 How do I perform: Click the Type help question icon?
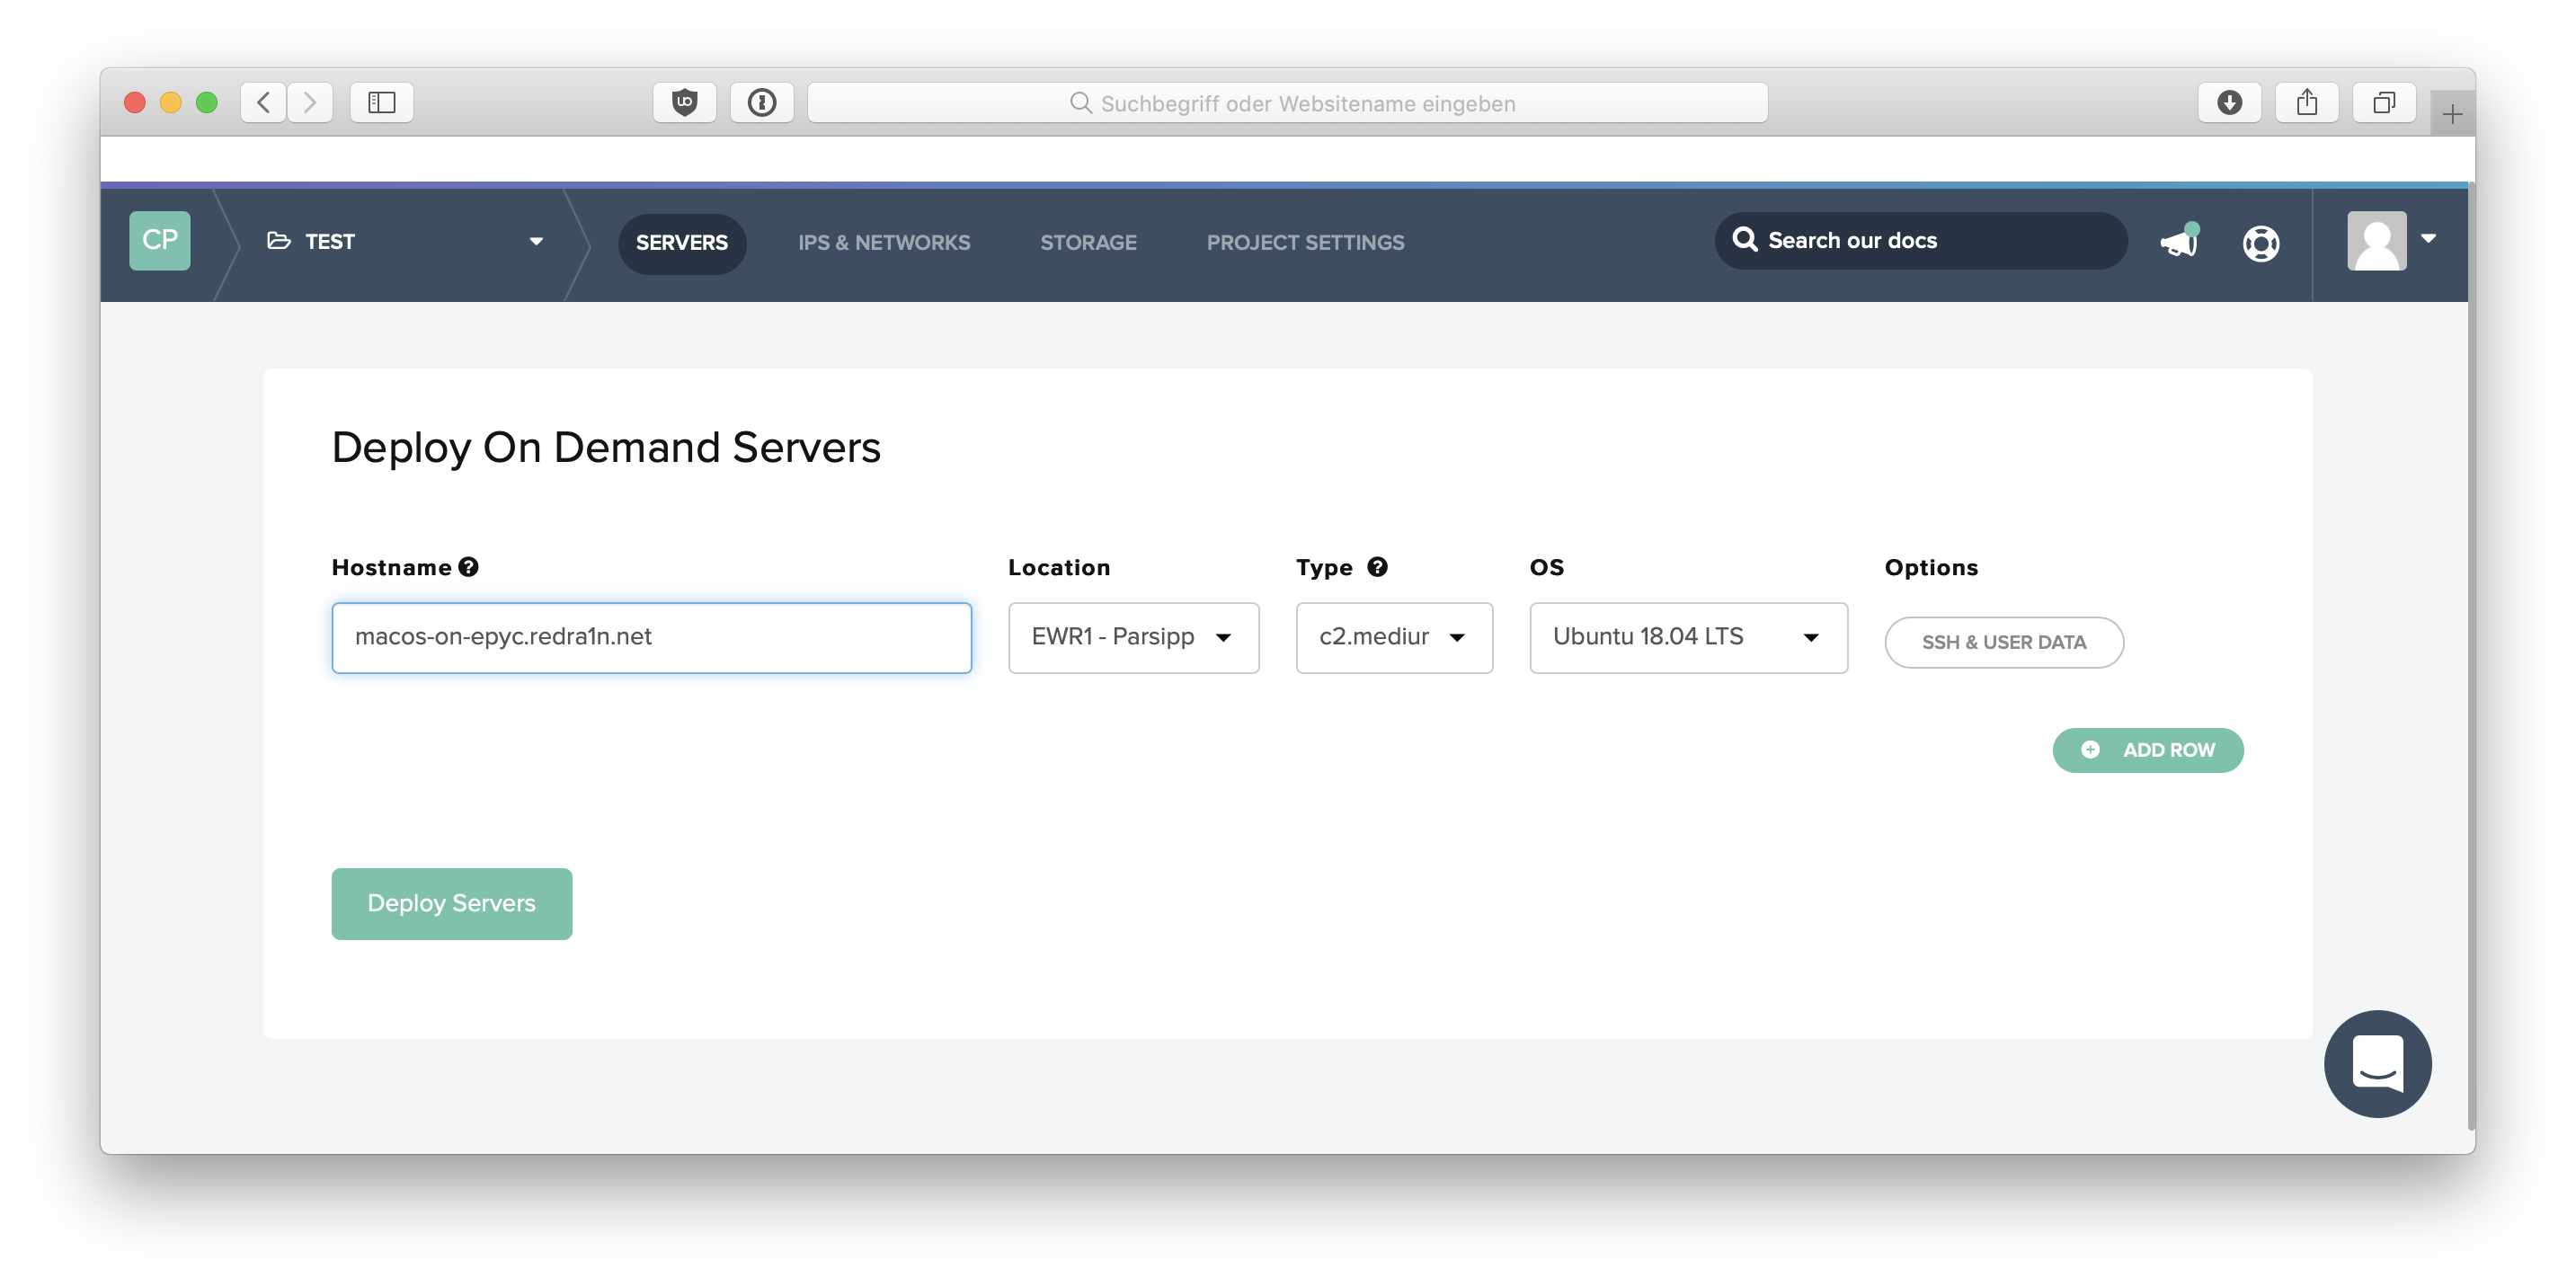pyautogui.click(x=1377, y=567)
